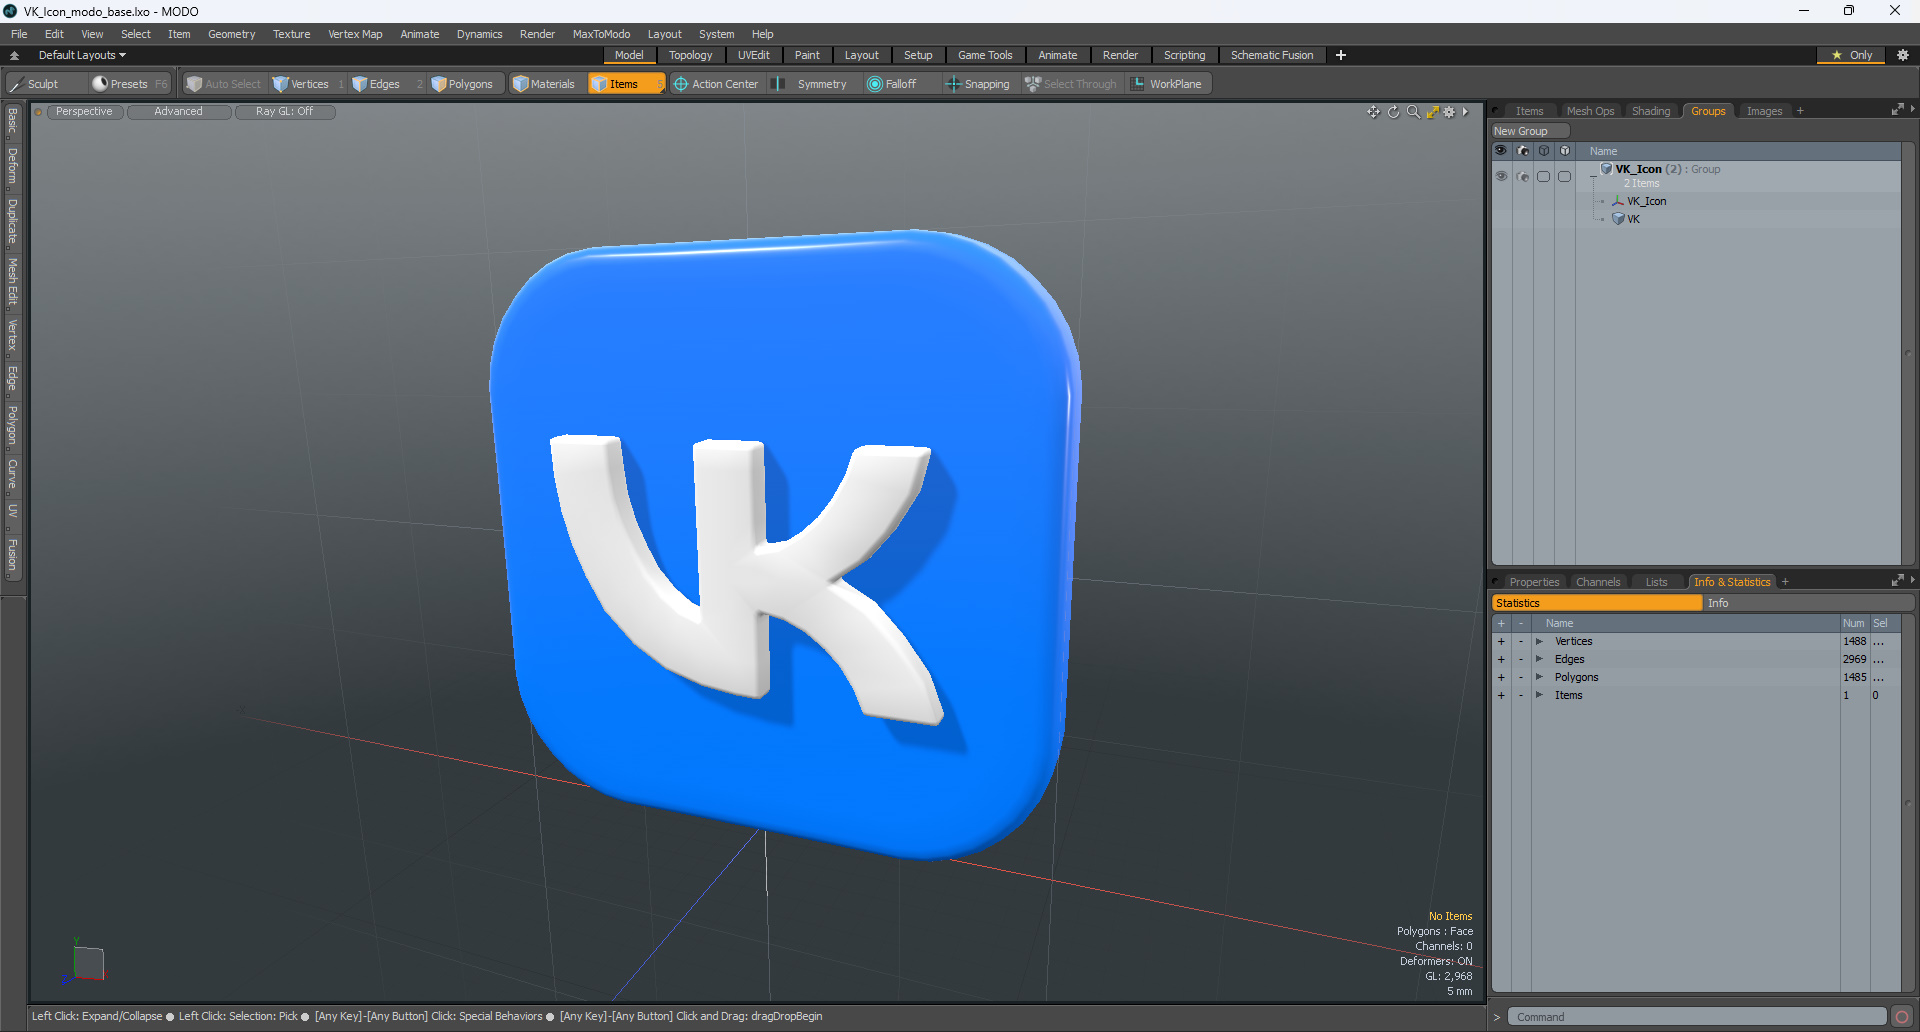The height and width of the screenshot is (1032, 1920).
Task: Toggle Select Through option
Action: [x=1071, y=84]
